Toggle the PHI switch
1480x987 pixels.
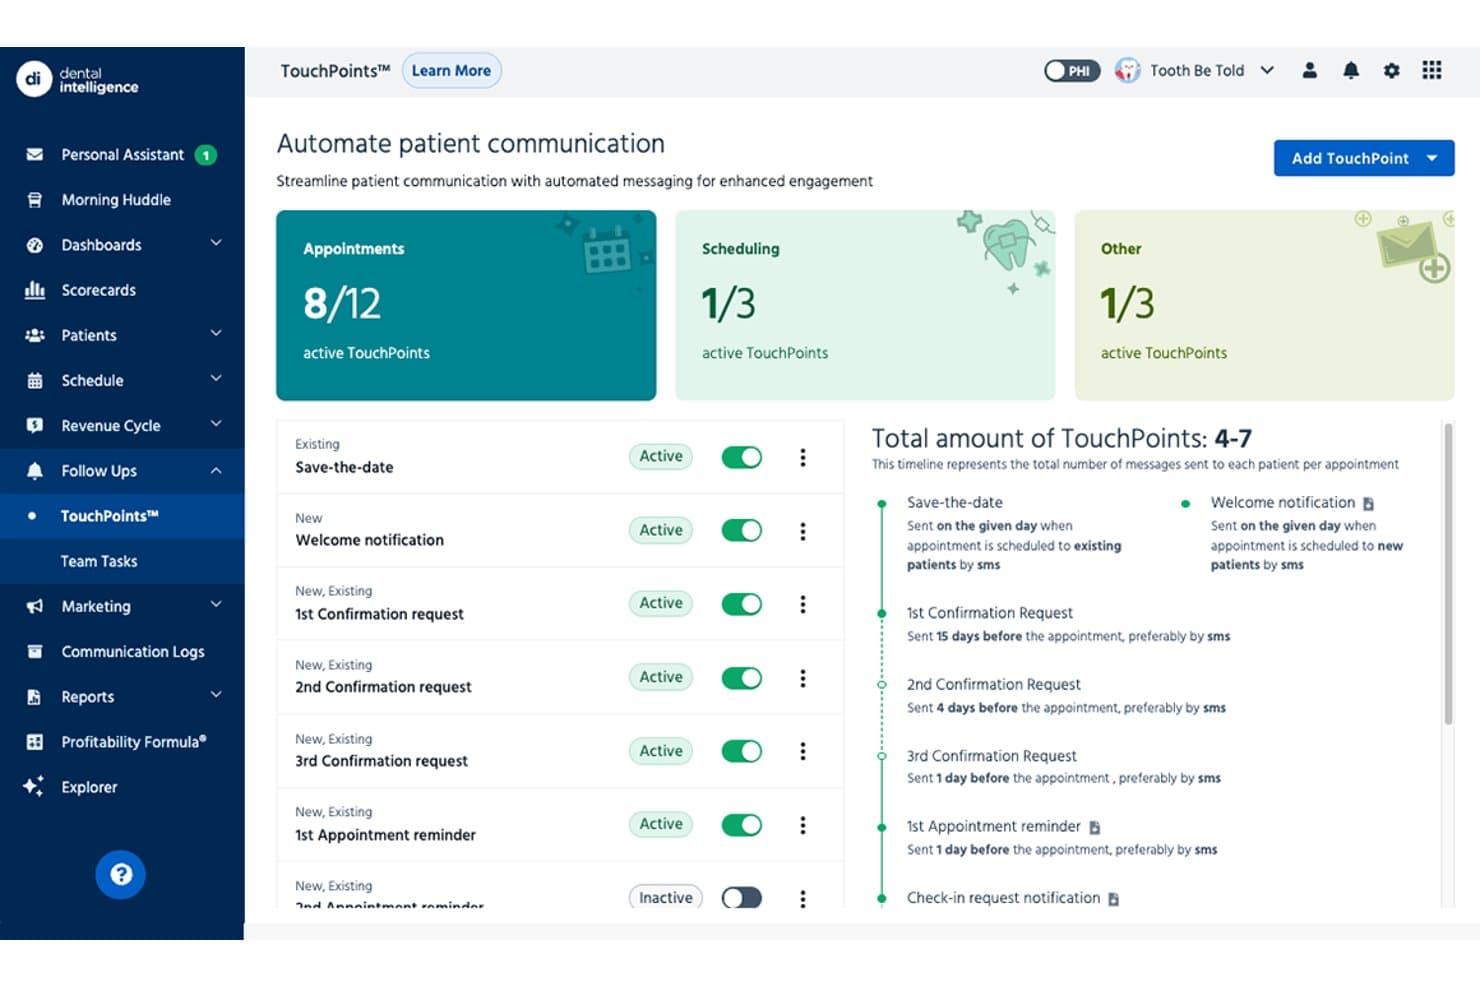coord(1072,71)
